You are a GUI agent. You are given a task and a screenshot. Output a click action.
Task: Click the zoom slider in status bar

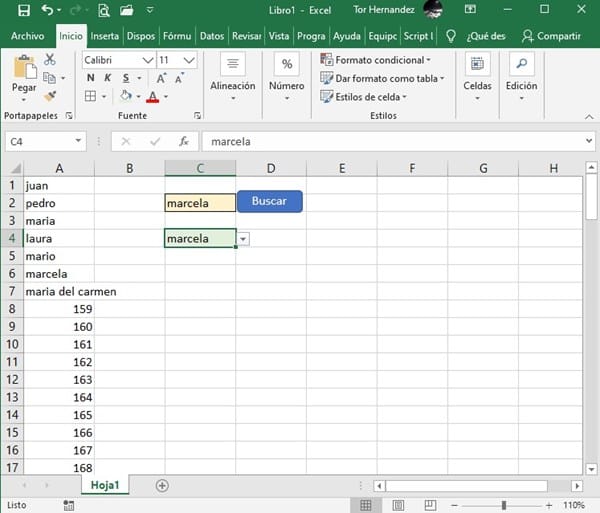pyautogui.click(x=503, y=505)
